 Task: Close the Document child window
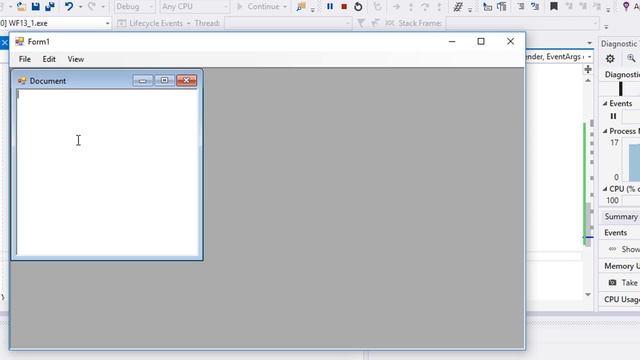(187, 80)
